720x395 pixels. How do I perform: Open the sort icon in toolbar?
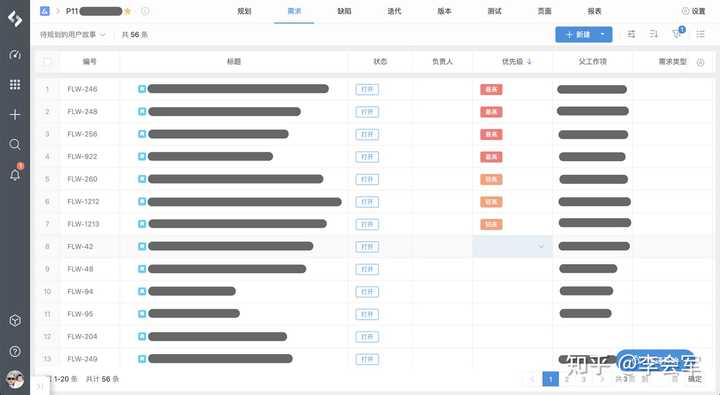[653, 34]
